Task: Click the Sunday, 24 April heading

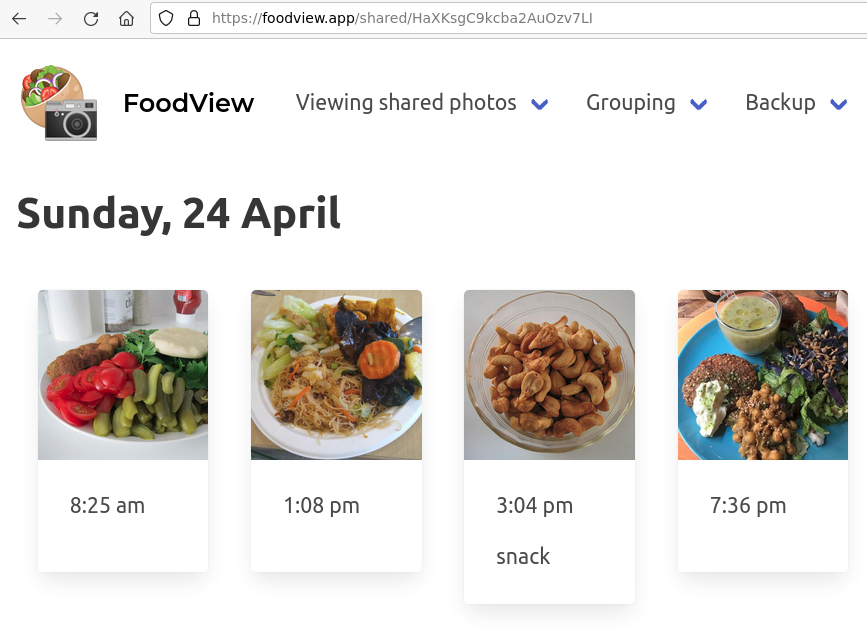Action: (x=178, y=213)
